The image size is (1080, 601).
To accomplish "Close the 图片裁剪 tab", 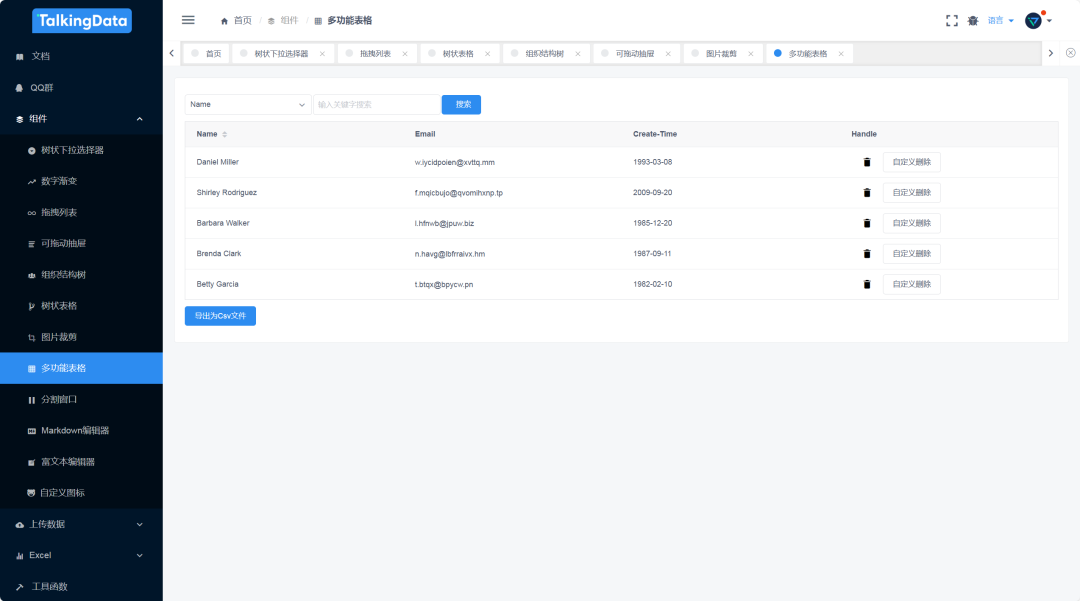I will [x=751, y=54].
